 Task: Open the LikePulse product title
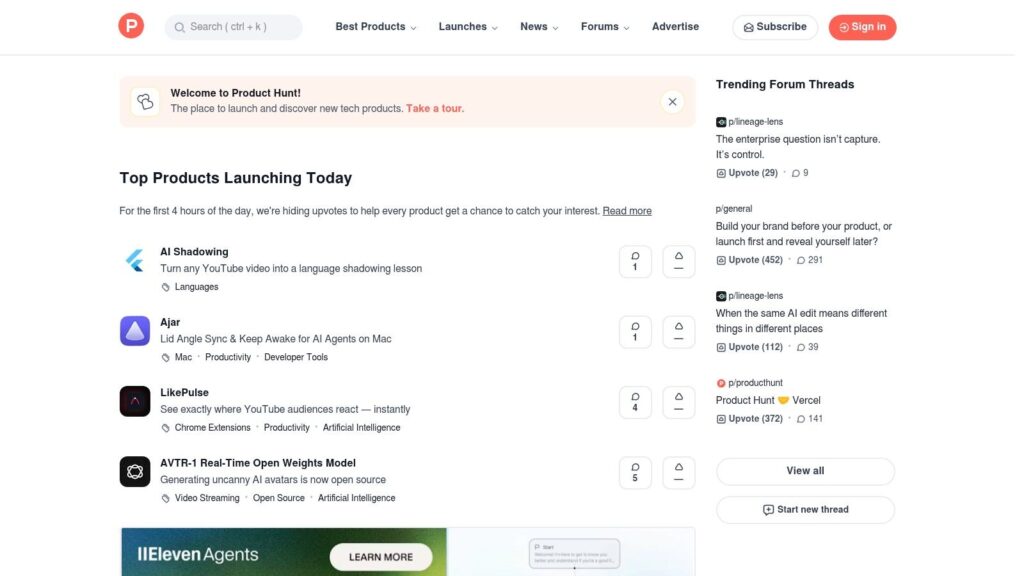pyautogui.click(x=185, y=393)
